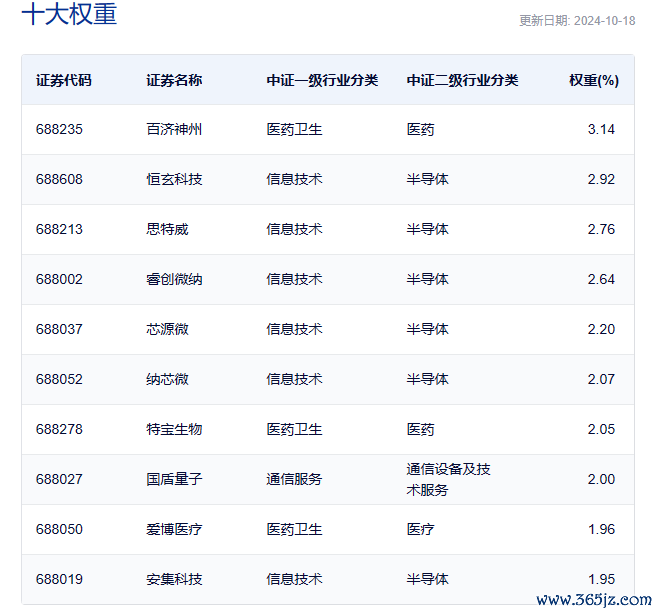
Task: Click the 中证二级行业分类 column header
Action: pyautogui.click(x=462, y=80)
